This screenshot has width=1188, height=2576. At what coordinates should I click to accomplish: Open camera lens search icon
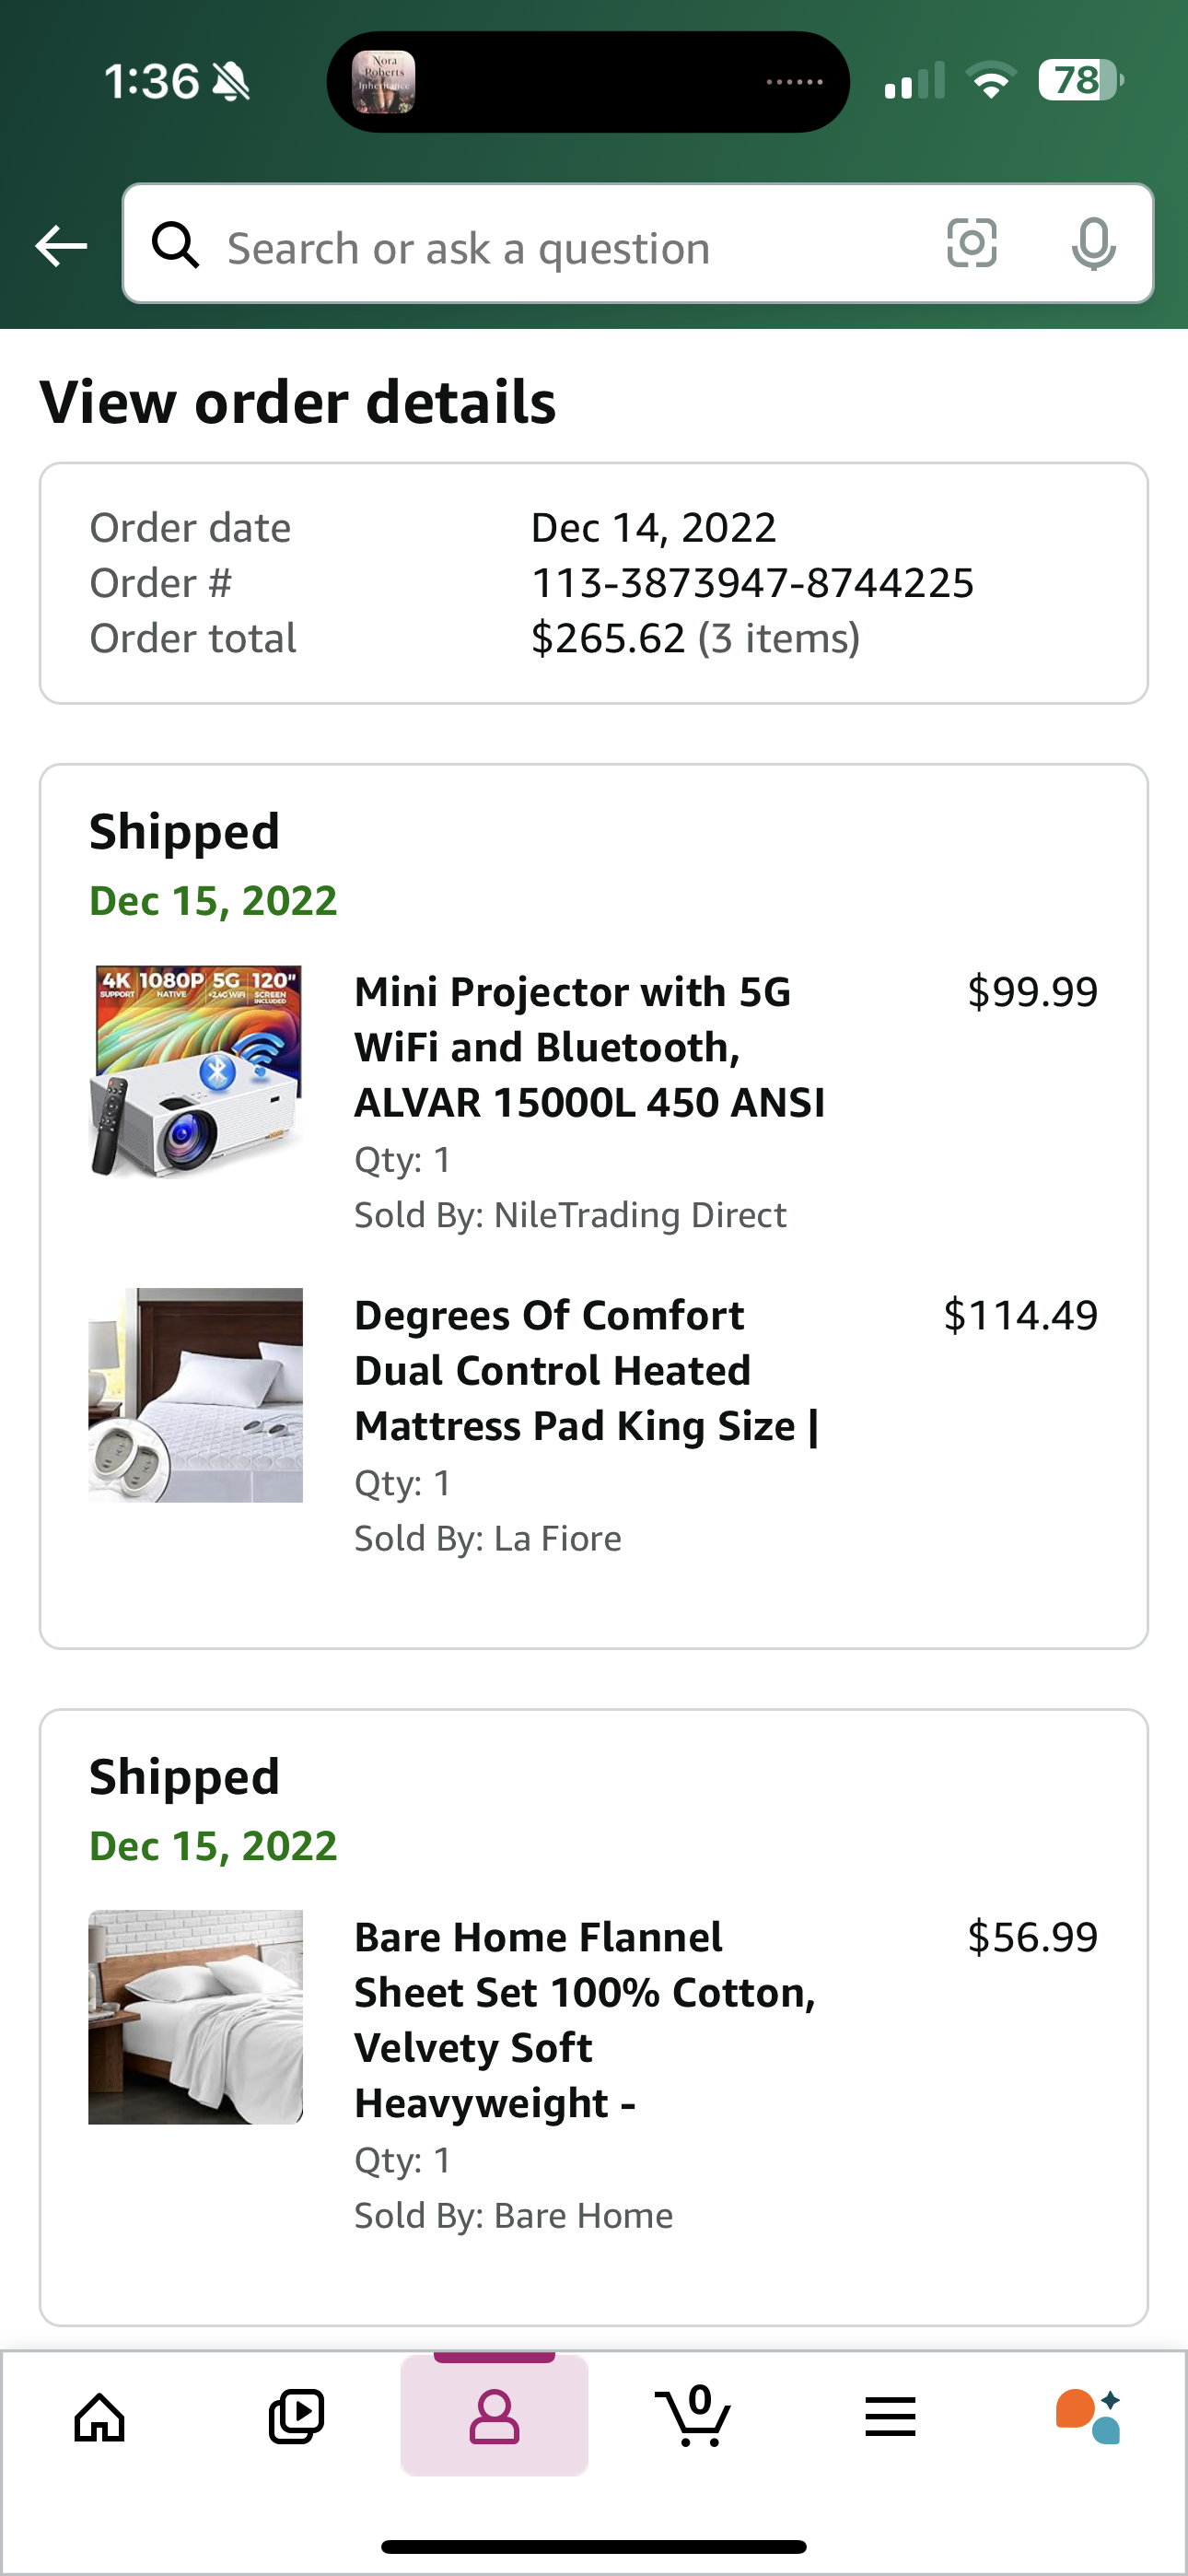[971, 243]
